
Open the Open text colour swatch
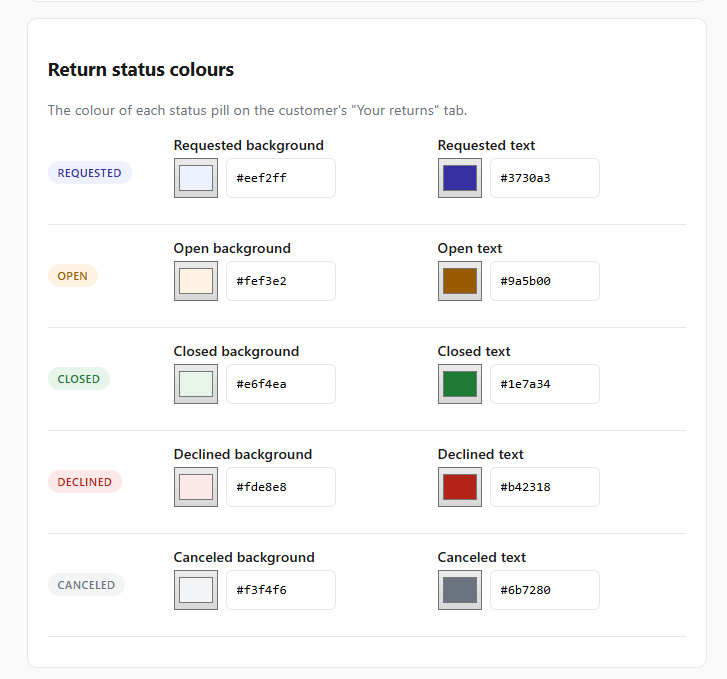click(459, 281)
